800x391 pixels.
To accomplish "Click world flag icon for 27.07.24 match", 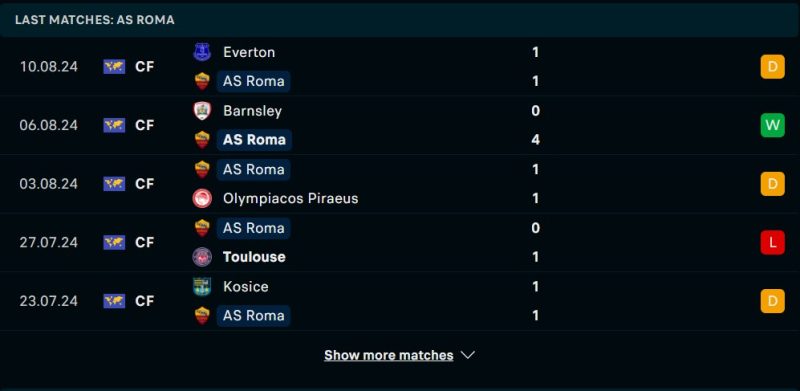I will 114,242.
